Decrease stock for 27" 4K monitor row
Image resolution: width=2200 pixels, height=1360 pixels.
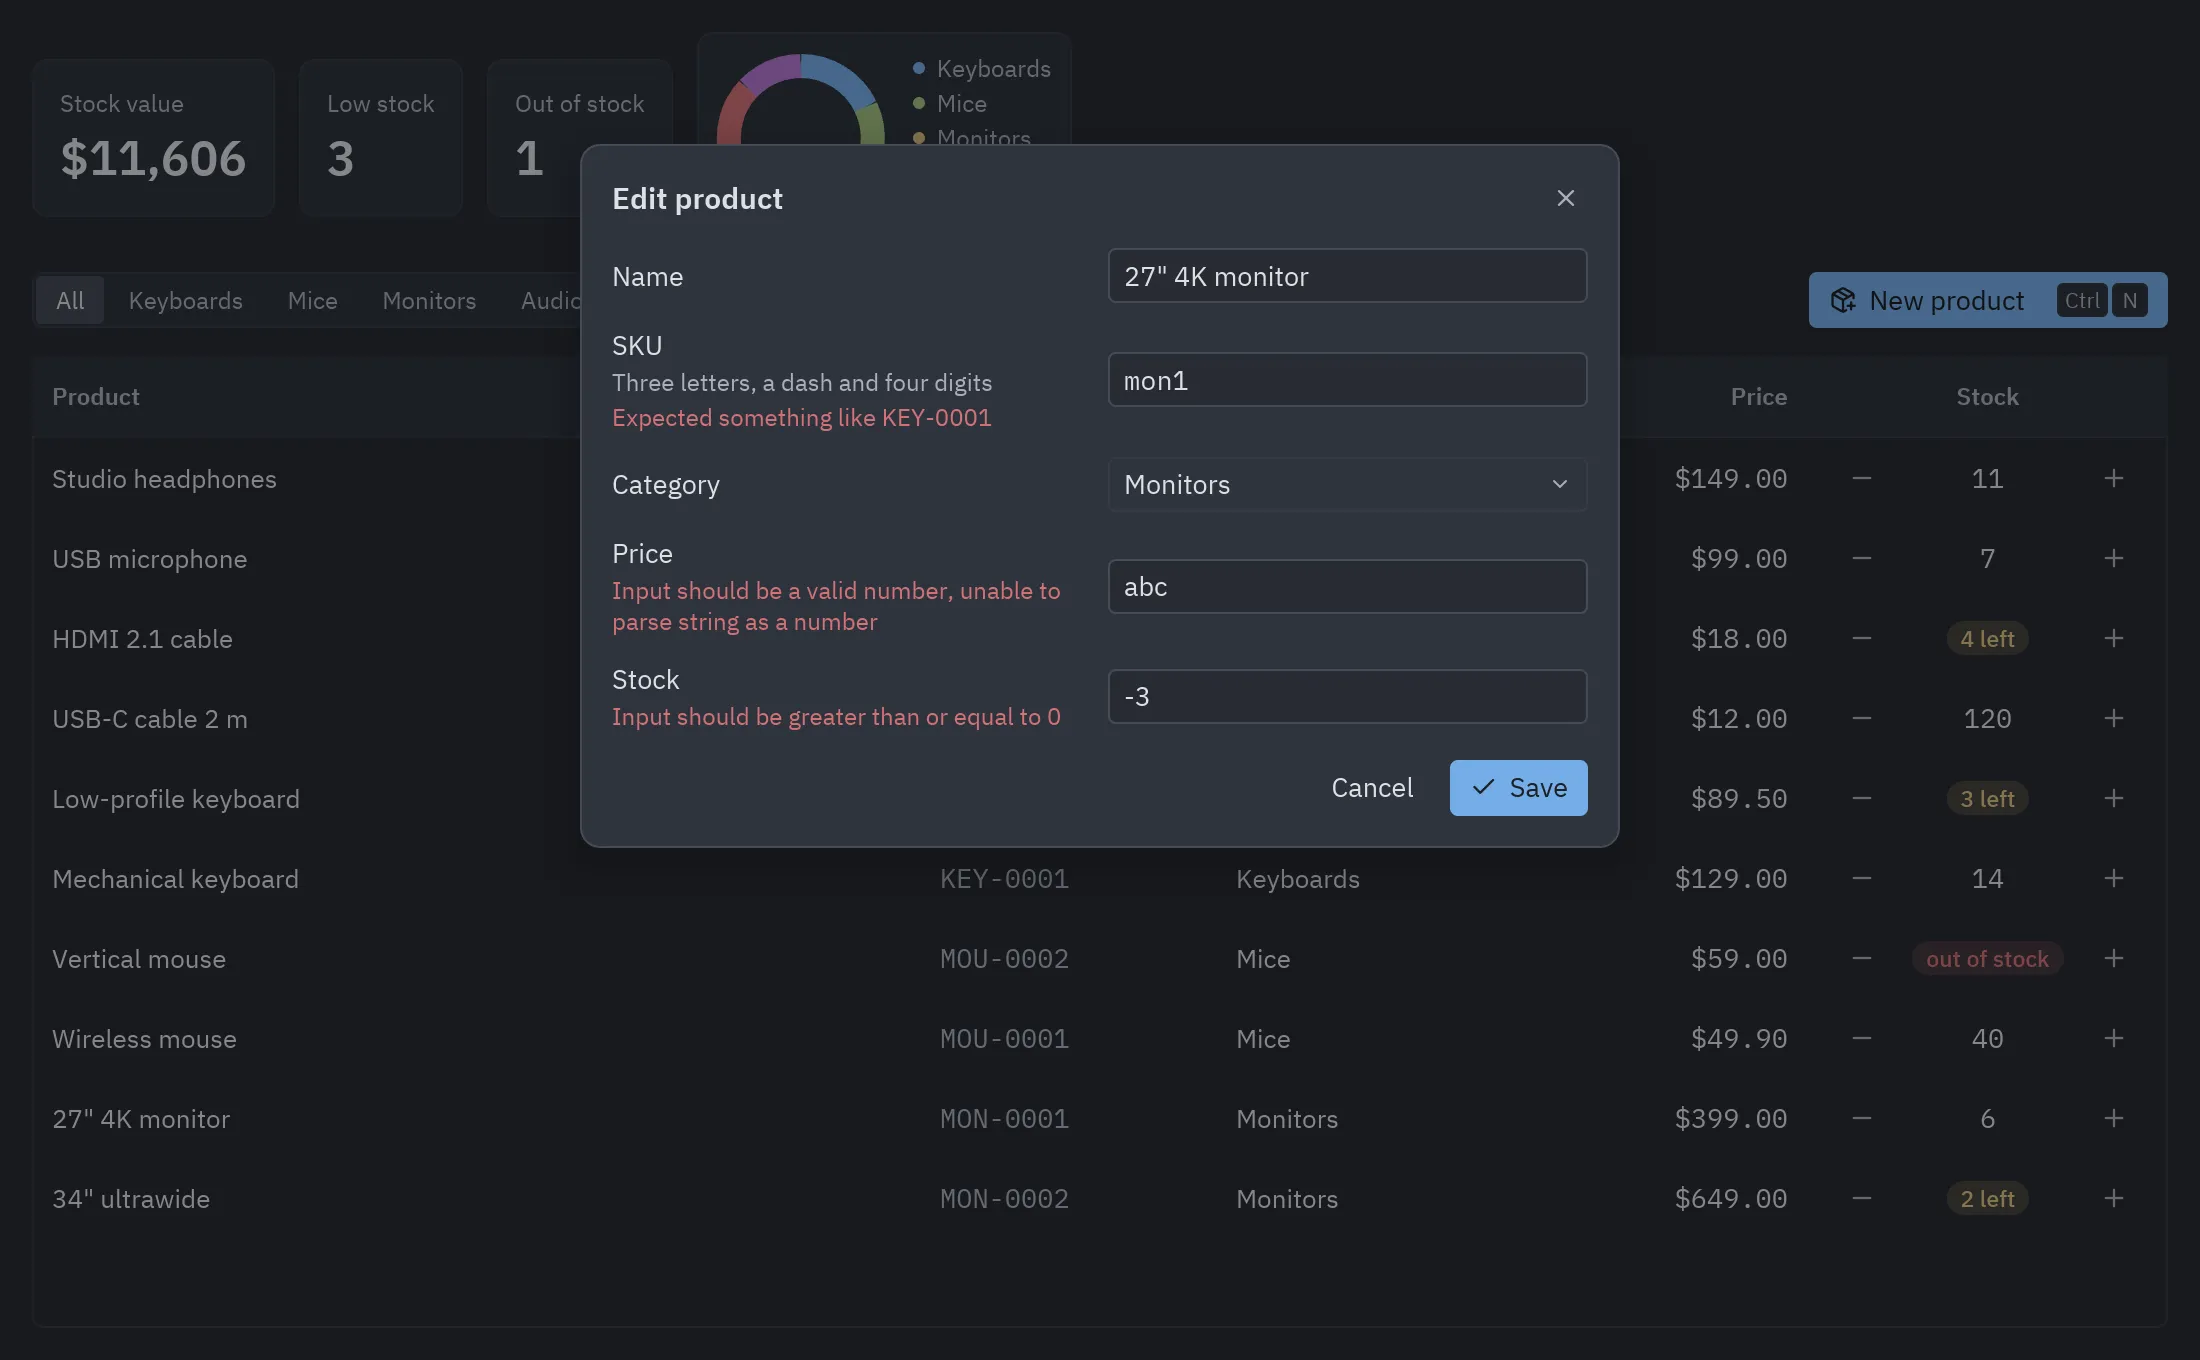point(1861,1118)
